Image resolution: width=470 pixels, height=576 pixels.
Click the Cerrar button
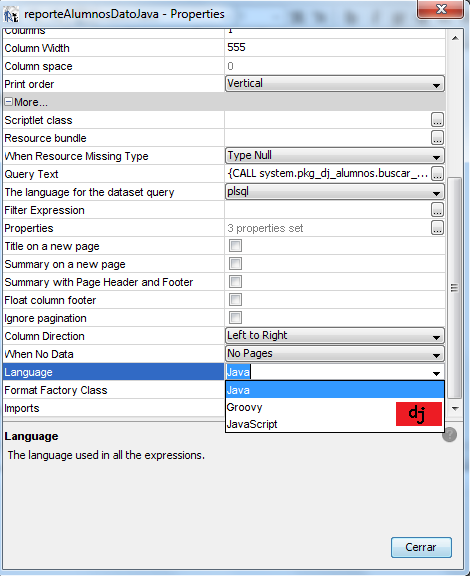(x=421, y=547)
